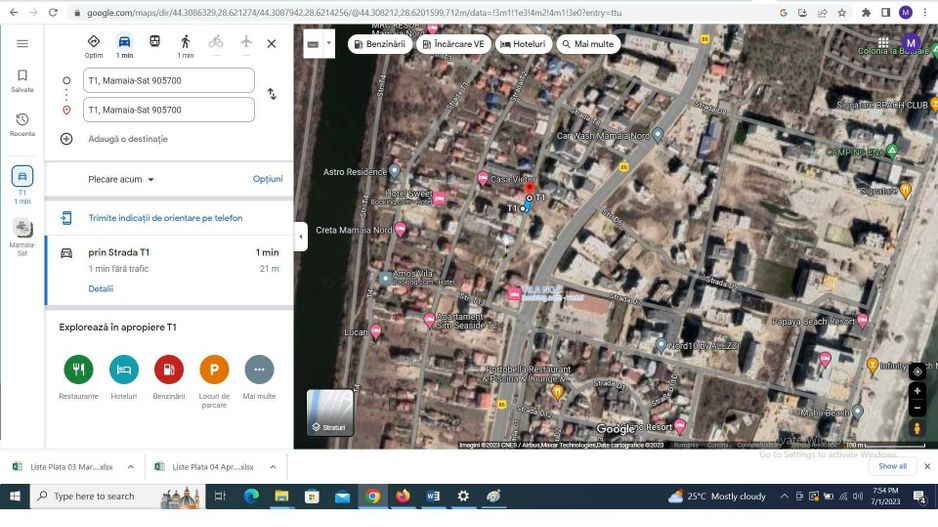This screenshot has width=938, height=527.
Task: Open the Plecare acum dropdown
Action: tap(121, 179)
